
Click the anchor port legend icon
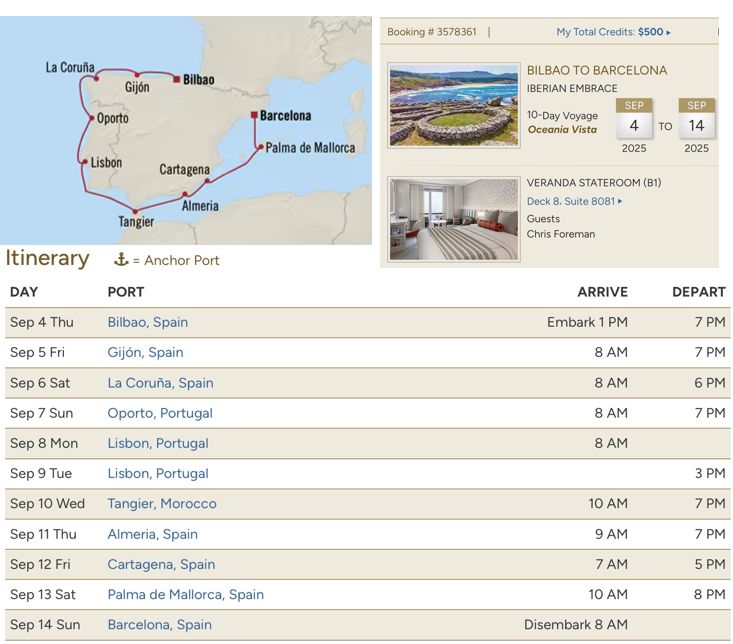click(x=121, y=260)
